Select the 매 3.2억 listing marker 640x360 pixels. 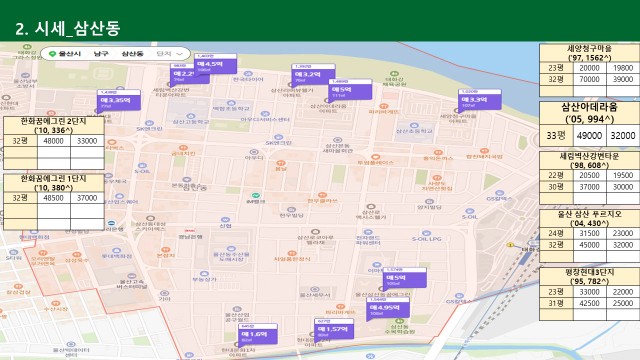tap(313, 75)
